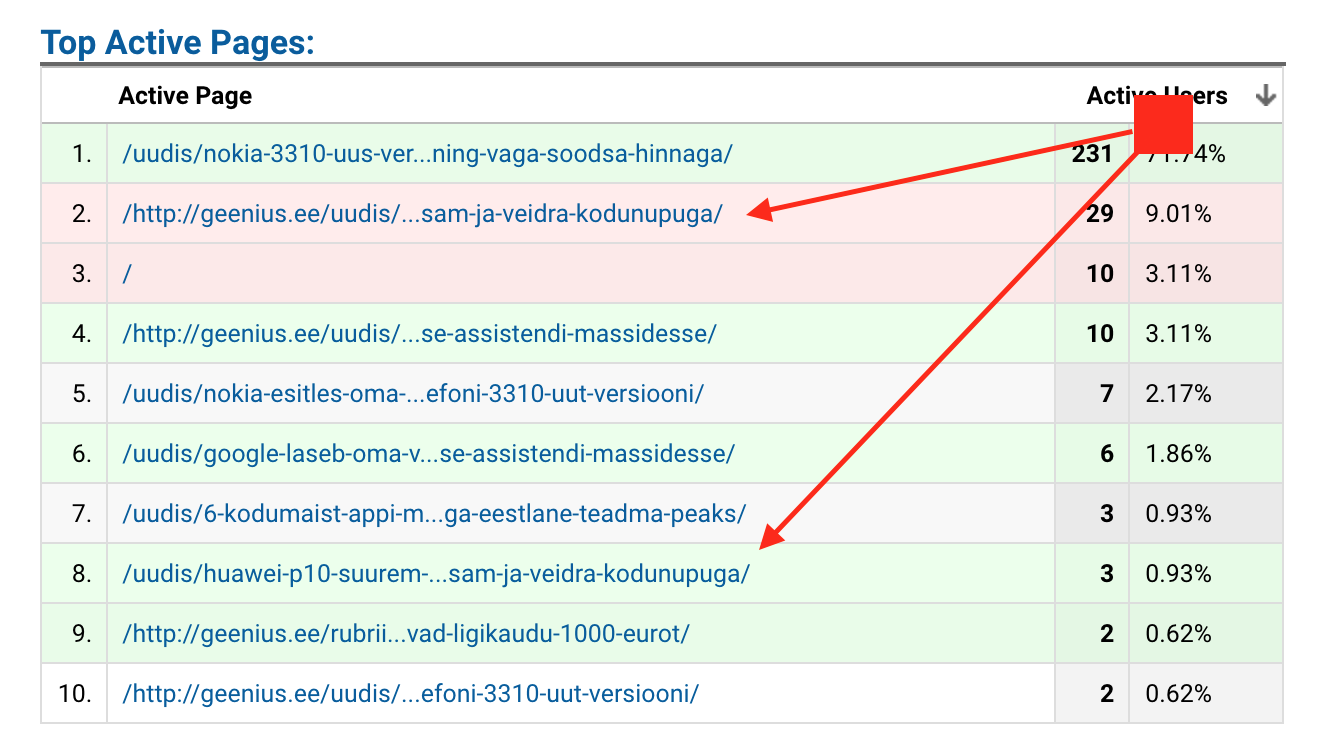The height and width of the screenshot is (756, 1334).
Task: Open the google-laseb-oma-v page link
Action: coord(428,454)
